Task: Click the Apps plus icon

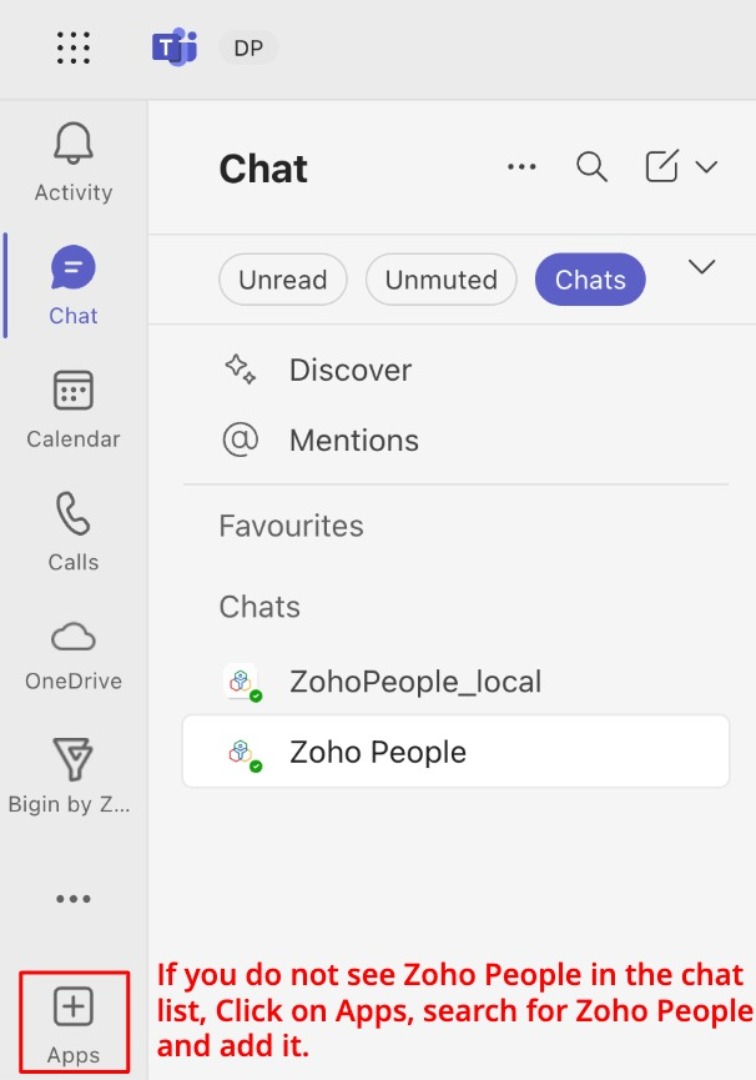Action: pyautogui.click(x=73, y=1008)
